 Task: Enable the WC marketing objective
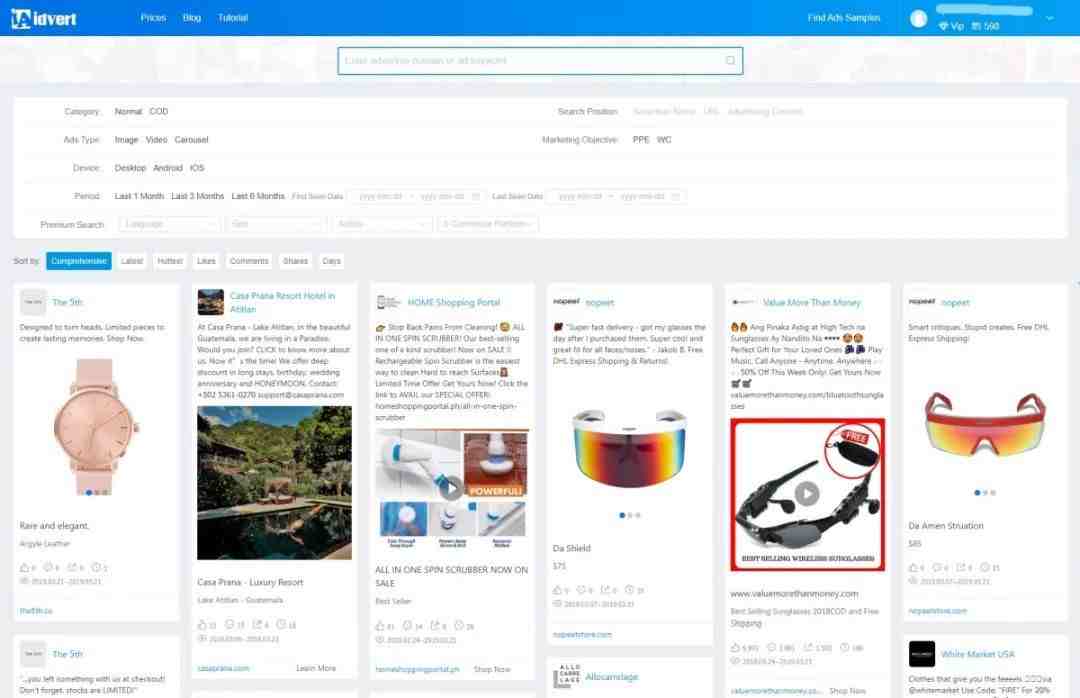pos(664,140)
